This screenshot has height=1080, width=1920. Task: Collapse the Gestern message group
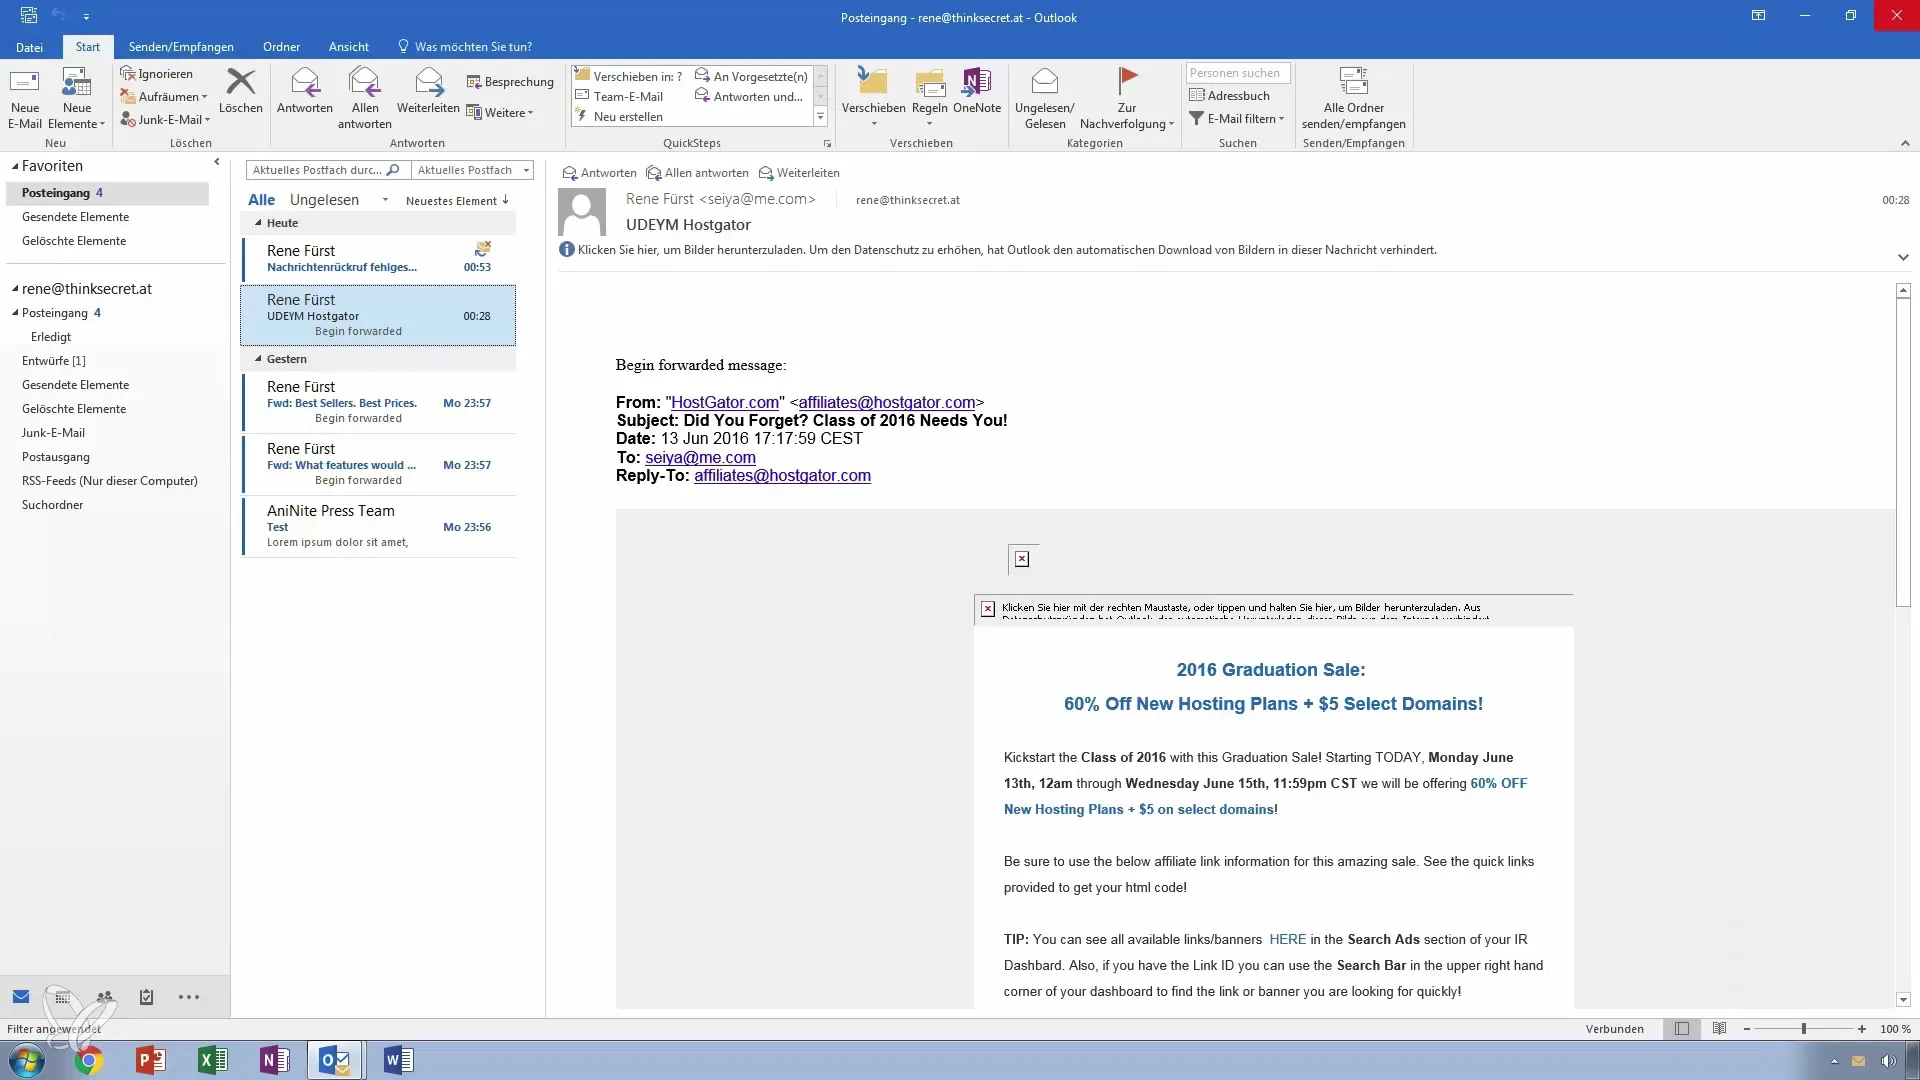pos(258,359)
